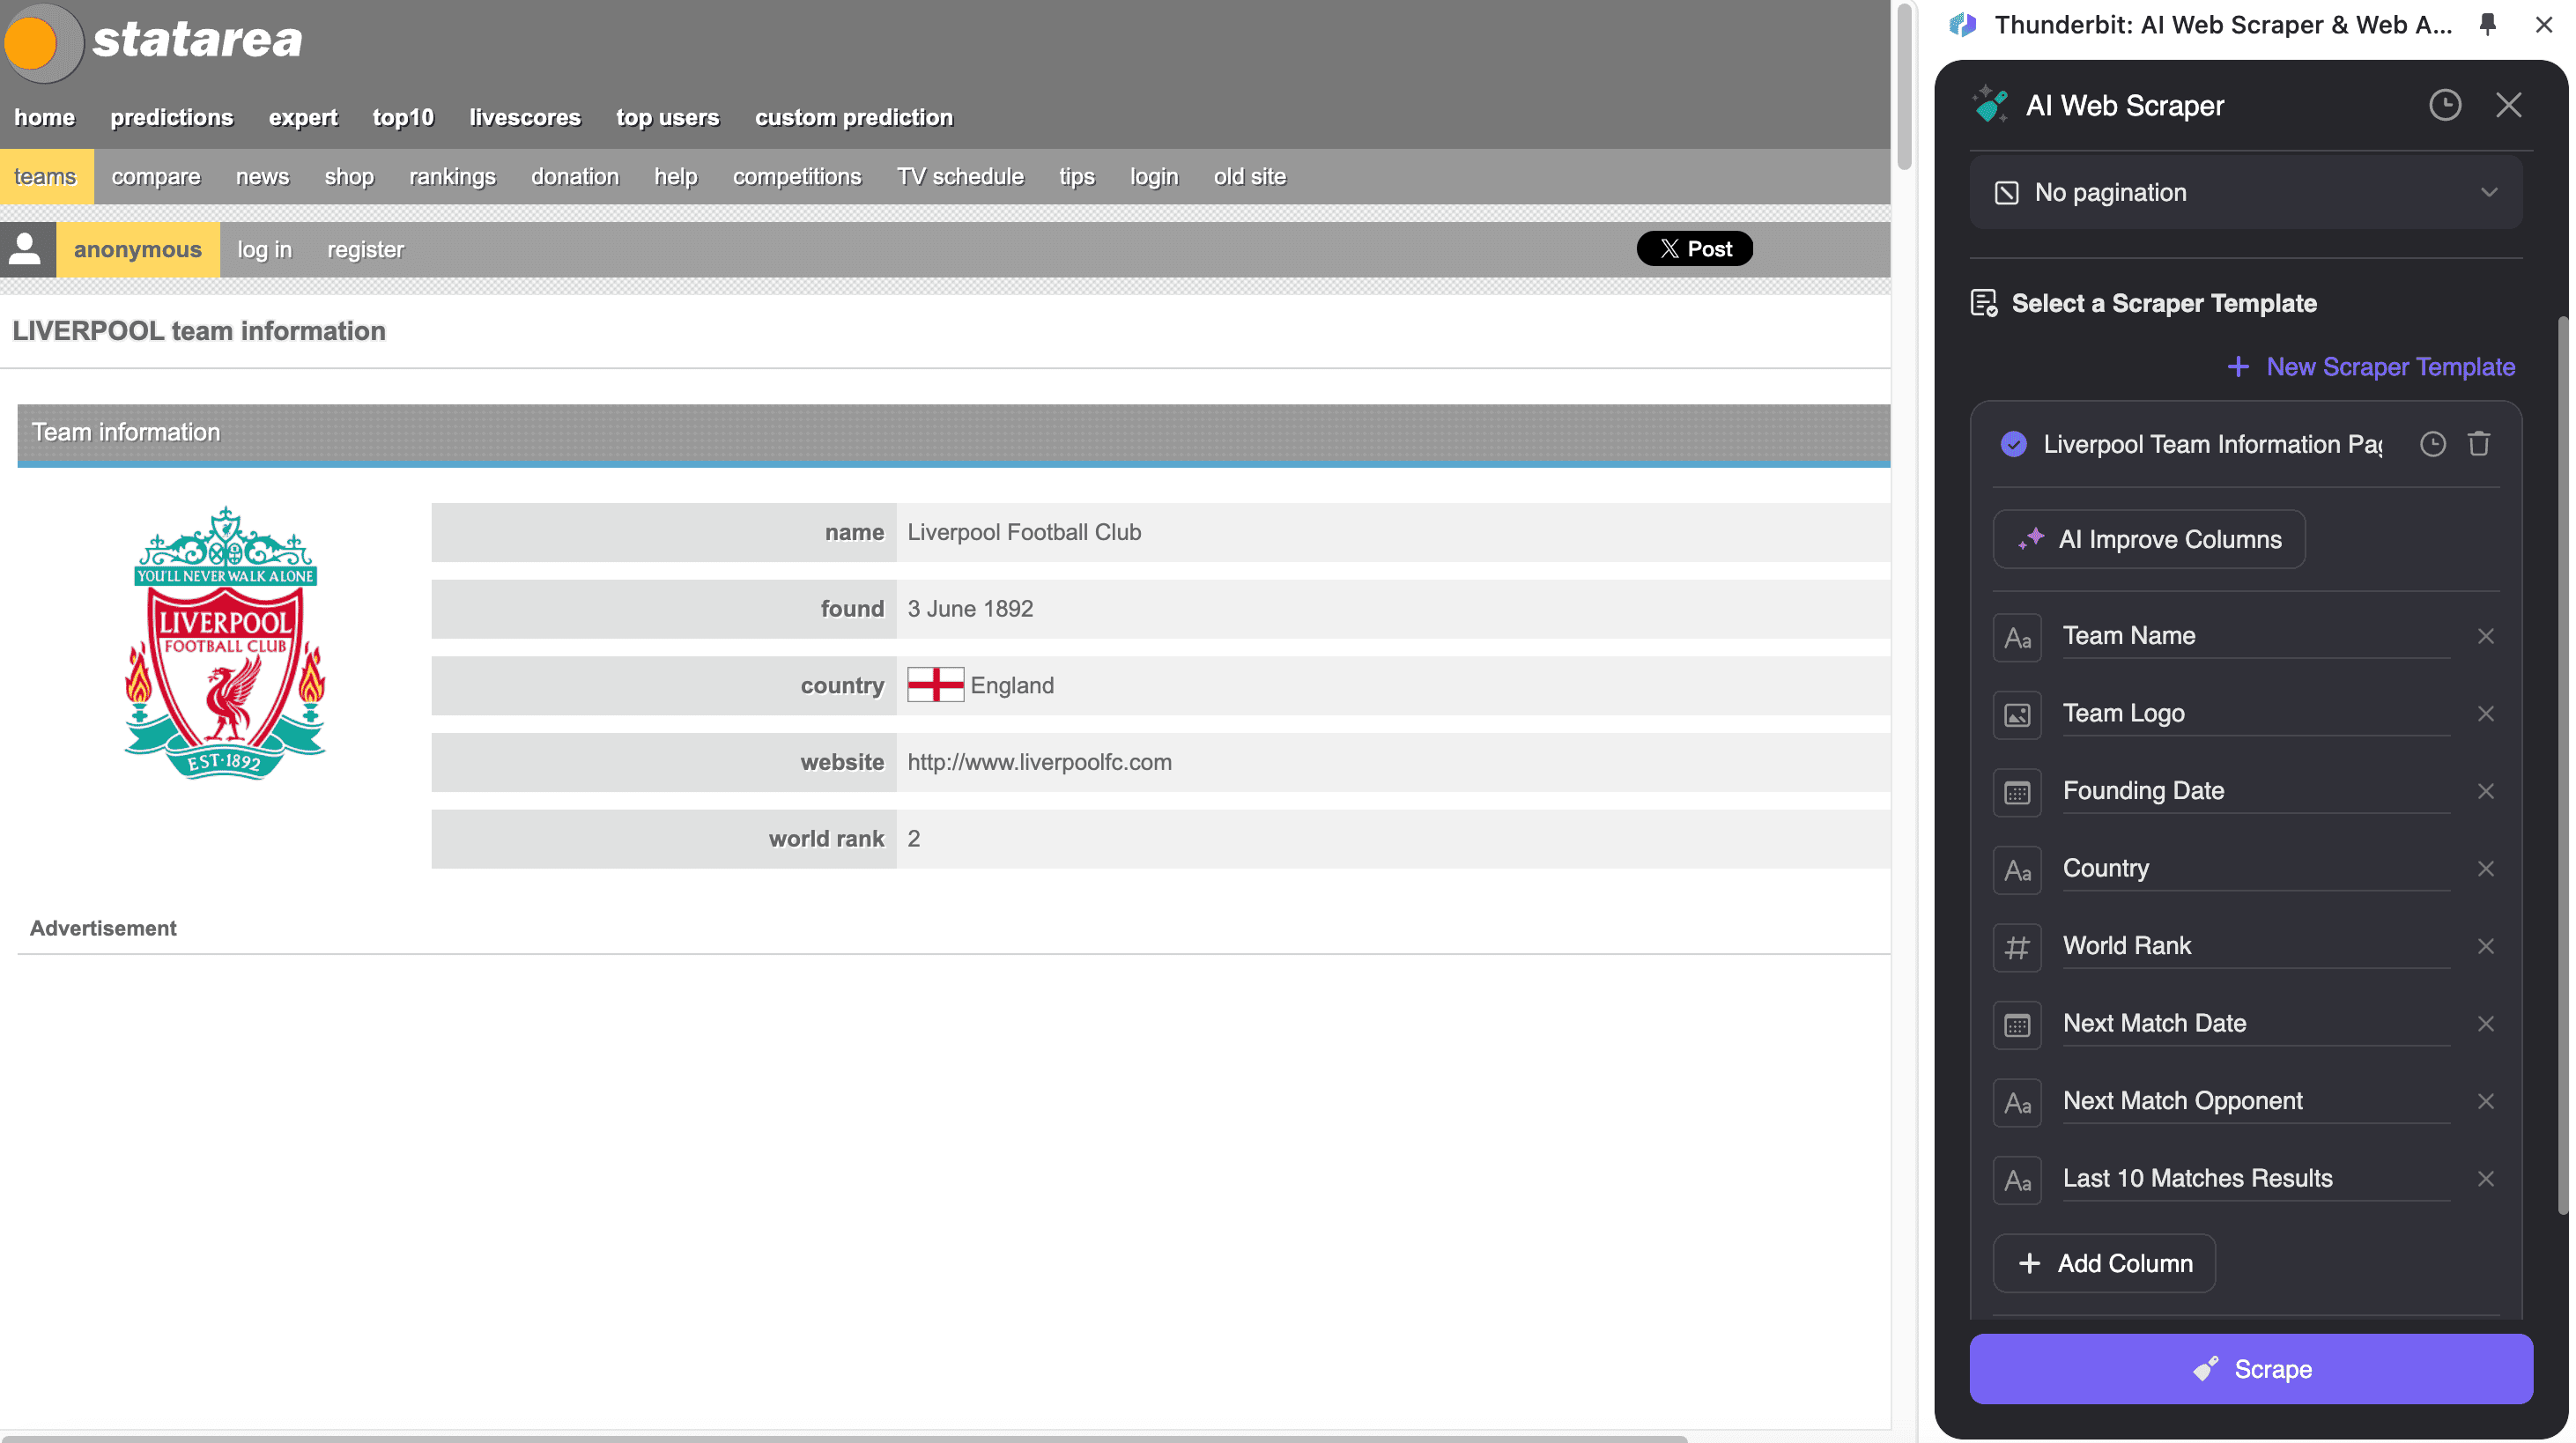Go to the predictions menu item
2576x1443 pixels.
171,118
